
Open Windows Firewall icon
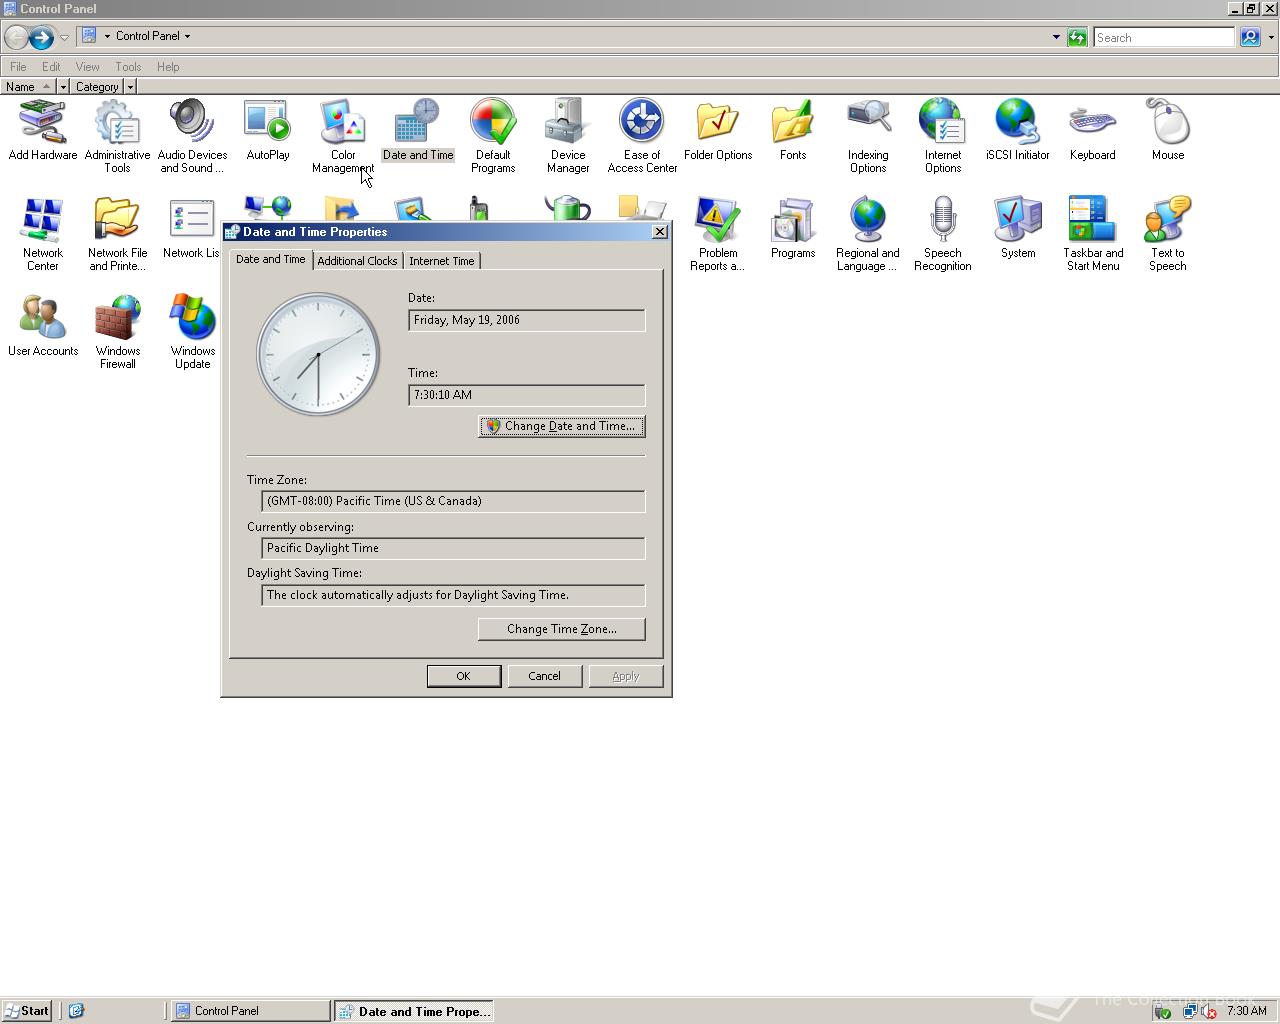(x=117, y=332)
